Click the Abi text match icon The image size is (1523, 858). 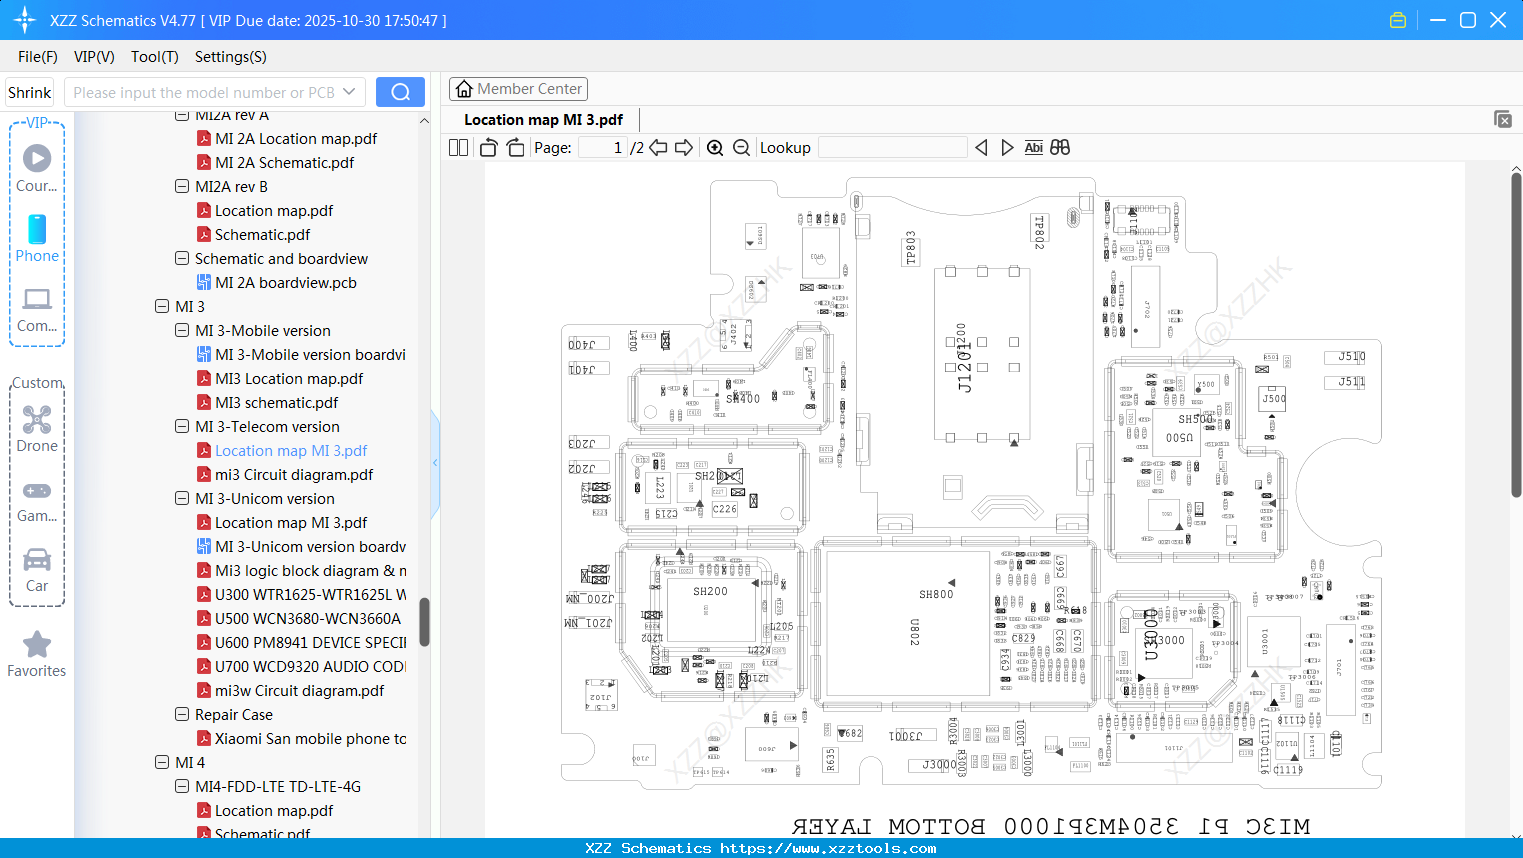[1033, 147]
